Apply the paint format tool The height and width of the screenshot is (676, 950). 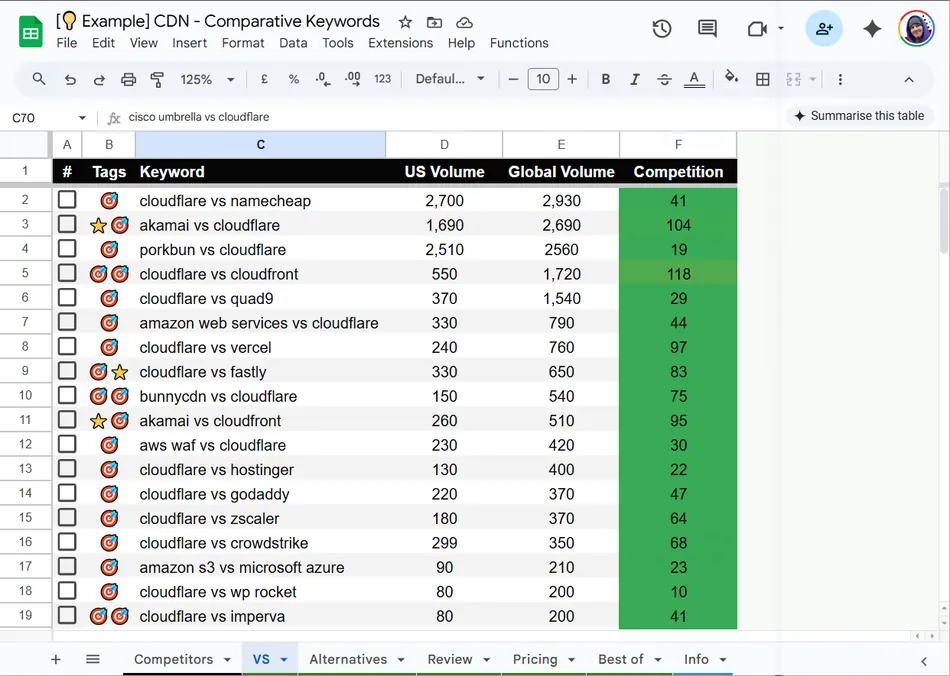(156, 79)
